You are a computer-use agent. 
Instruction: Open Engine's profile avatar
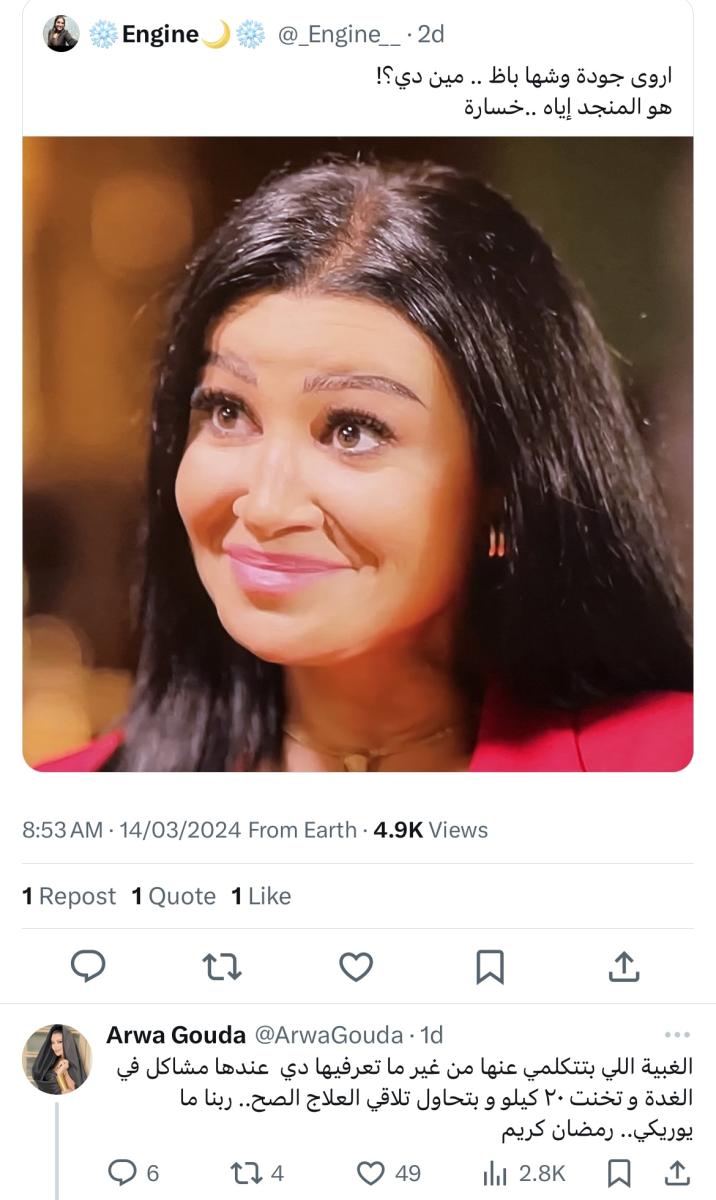(61, 34)
